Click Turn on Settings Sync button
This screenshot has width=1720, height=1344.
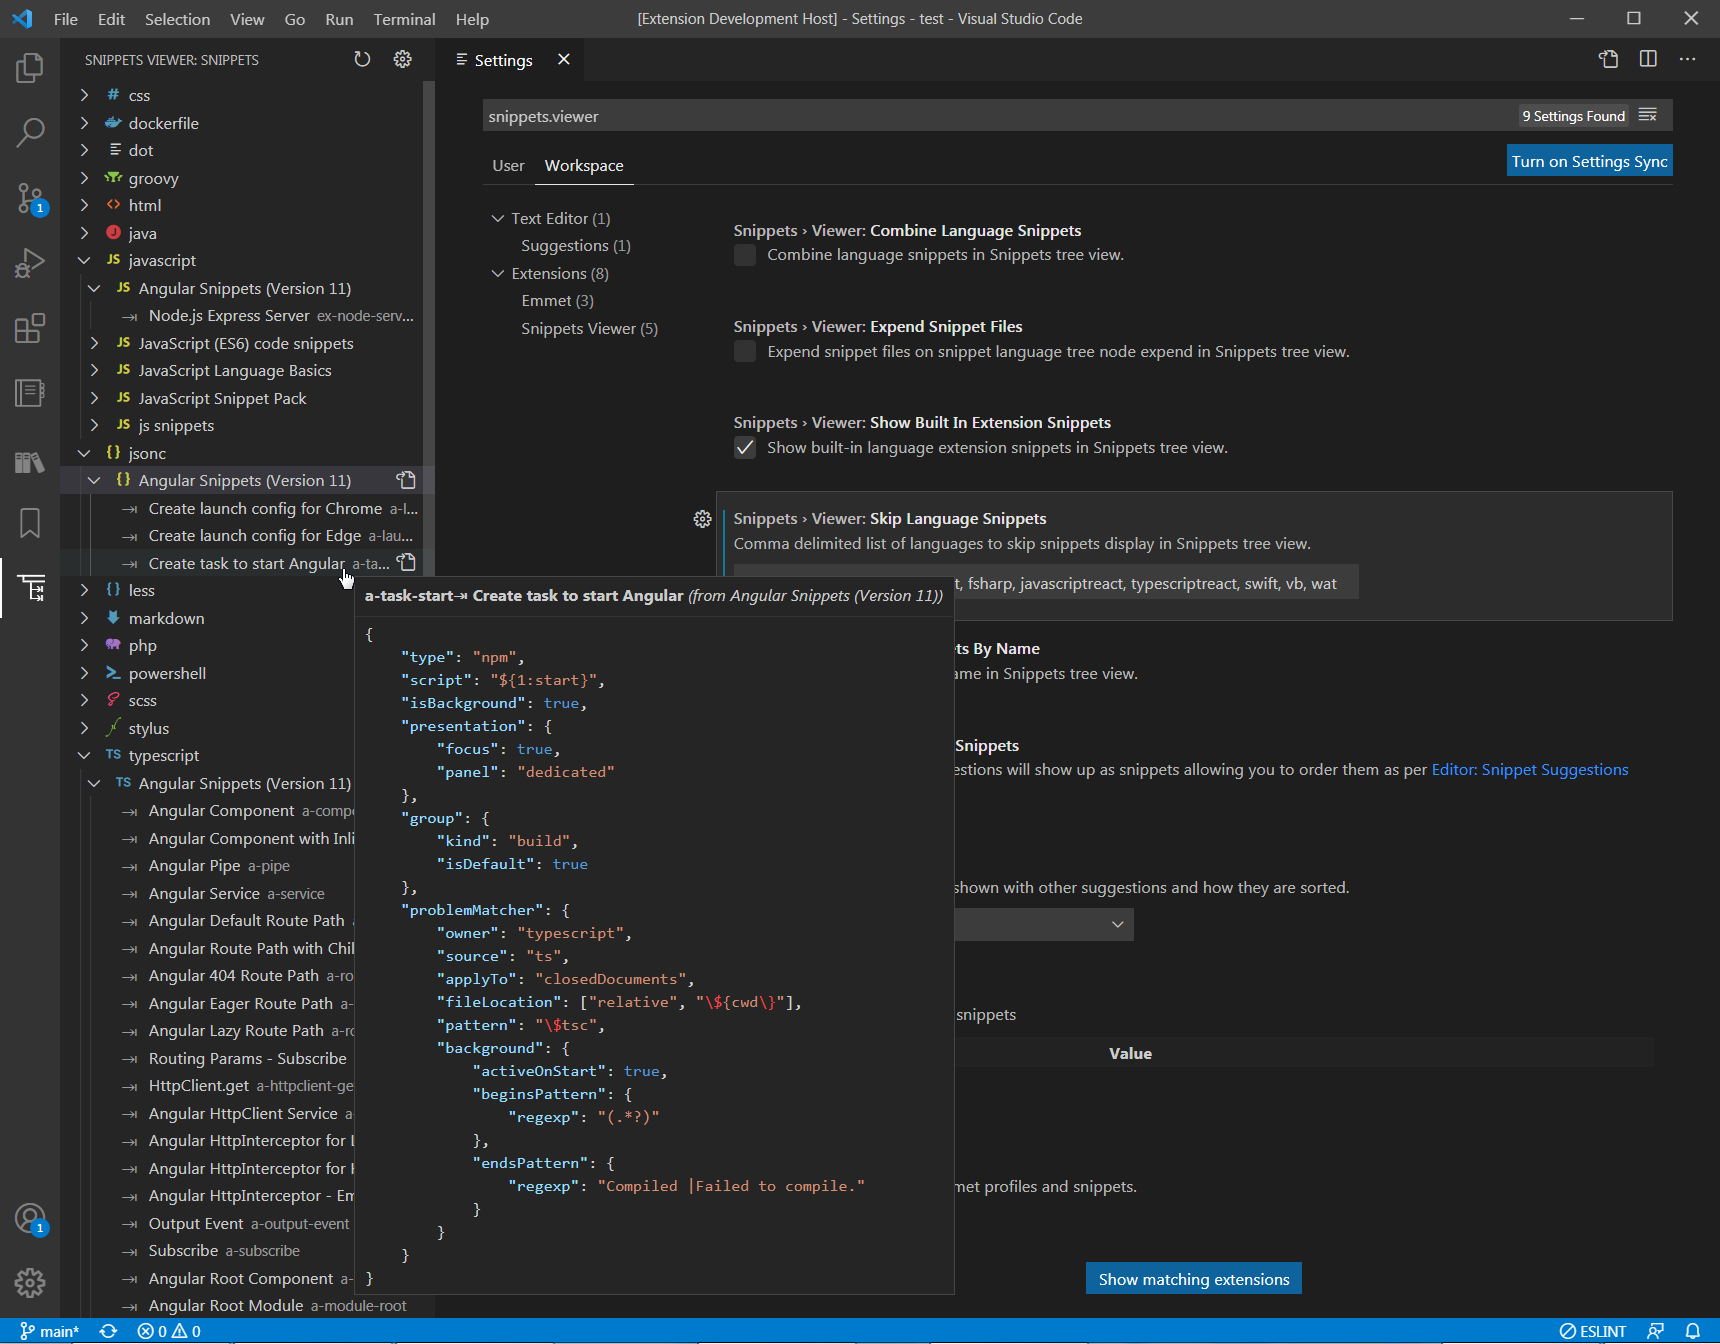pyautogui.click(x=1589, y=161)
